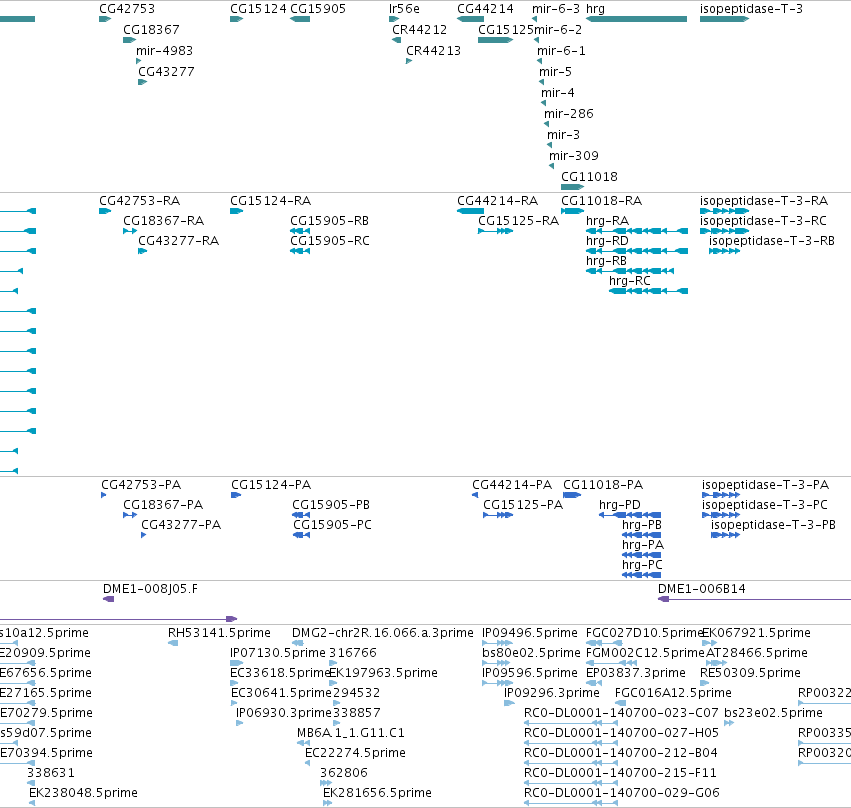Click the CG18367 gene label
Image resolution: width=851 pixels, height=808 pixels.
click(151, 30)
